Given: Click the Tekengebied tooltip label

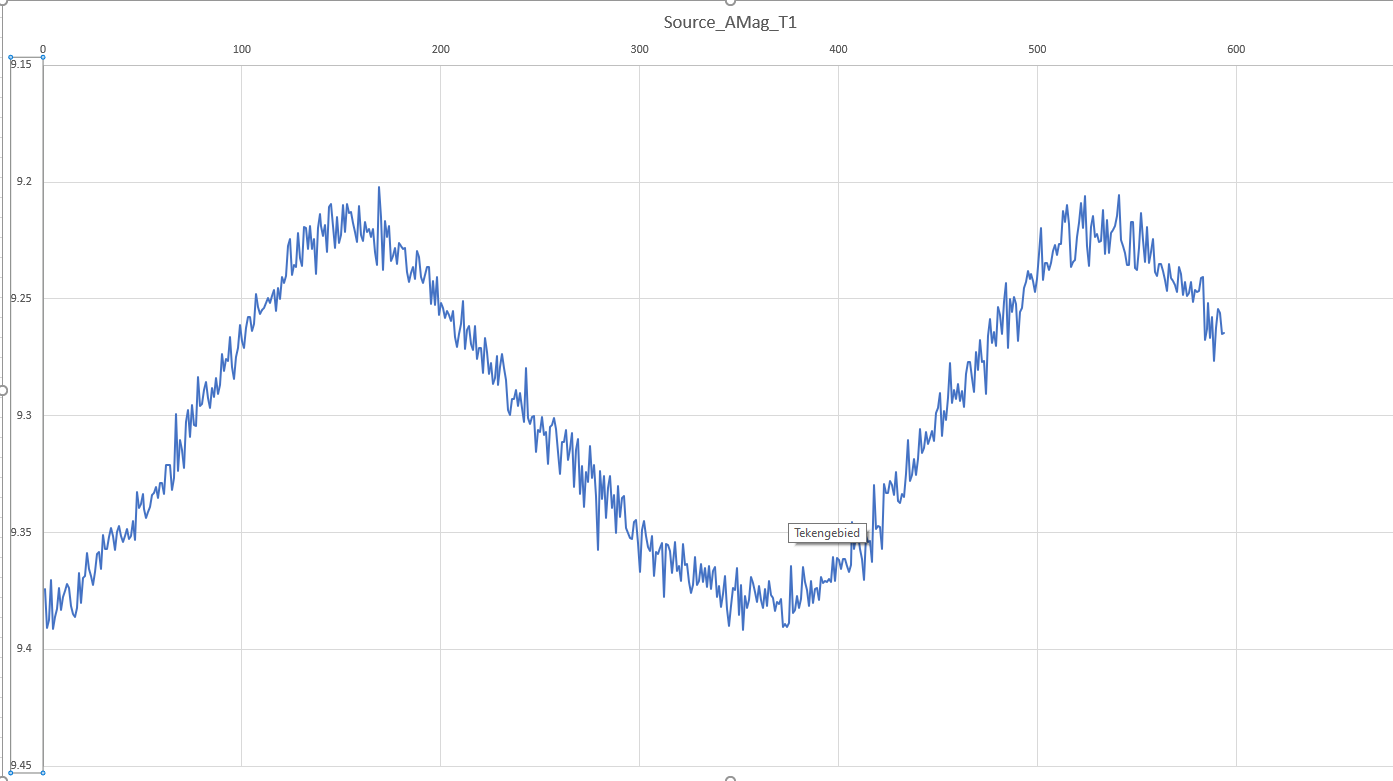Looking at the screenshot, I should pos(826,533).
